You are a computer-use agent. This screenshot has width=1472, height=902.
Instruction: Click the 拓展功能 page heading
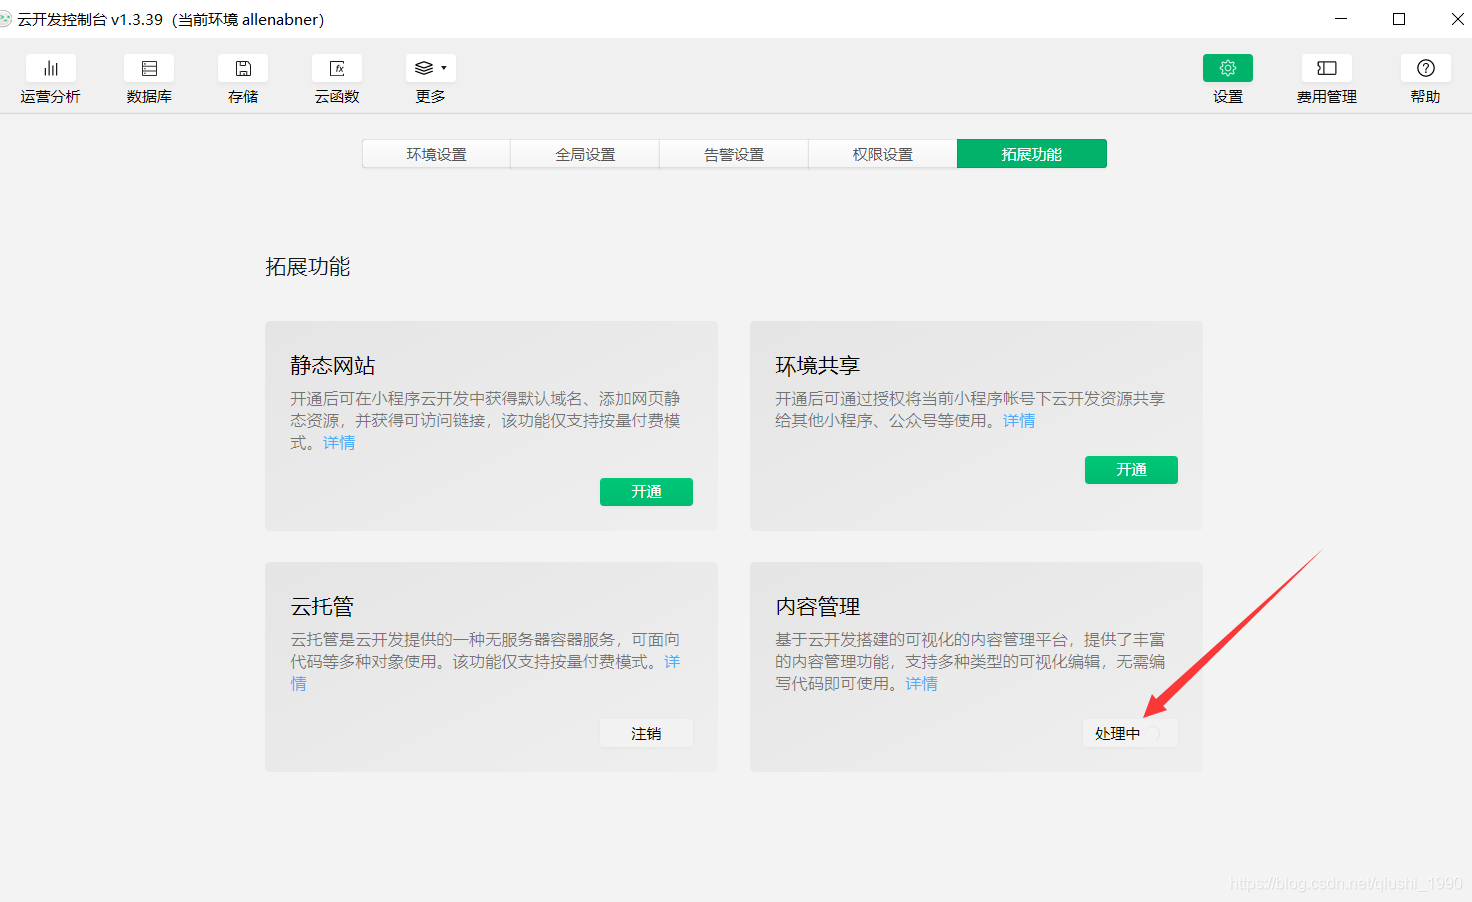(308, 267)
